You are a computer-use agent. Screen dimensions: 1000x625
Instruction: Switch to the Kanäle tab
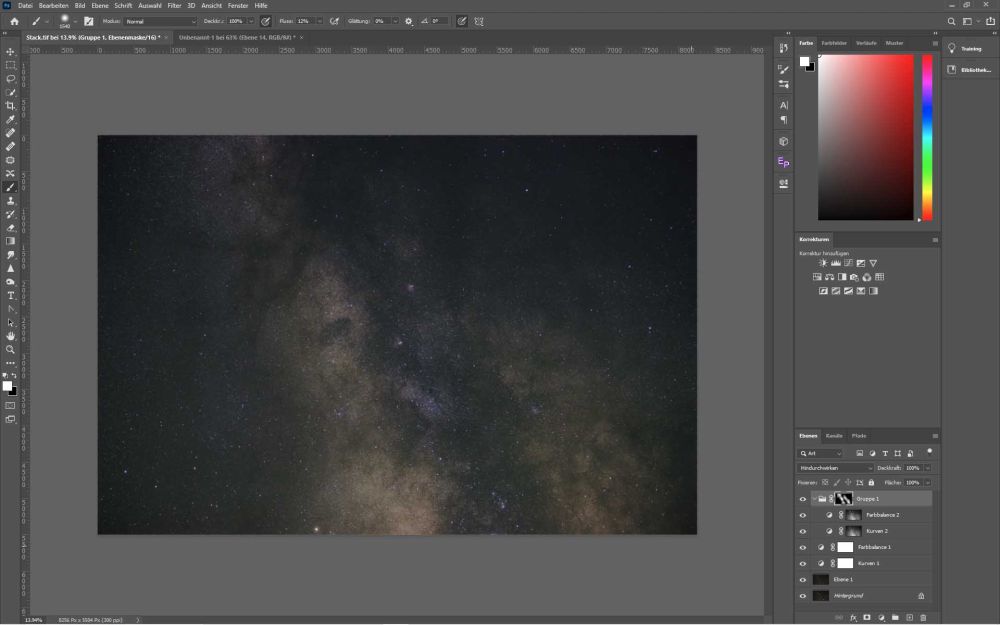coord(836,435)
